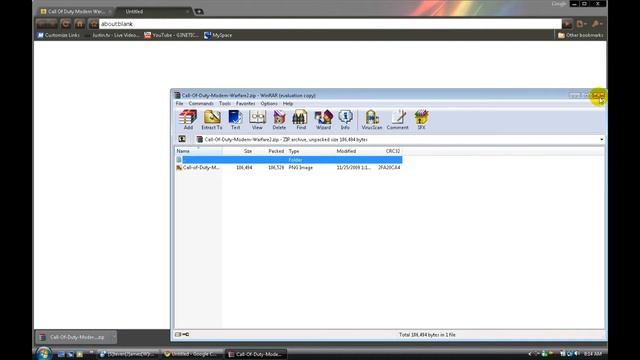Viewport: 640px width, 360px height.
Task: Open the browser wrench settings menu
Action: (x=597, y=24)
